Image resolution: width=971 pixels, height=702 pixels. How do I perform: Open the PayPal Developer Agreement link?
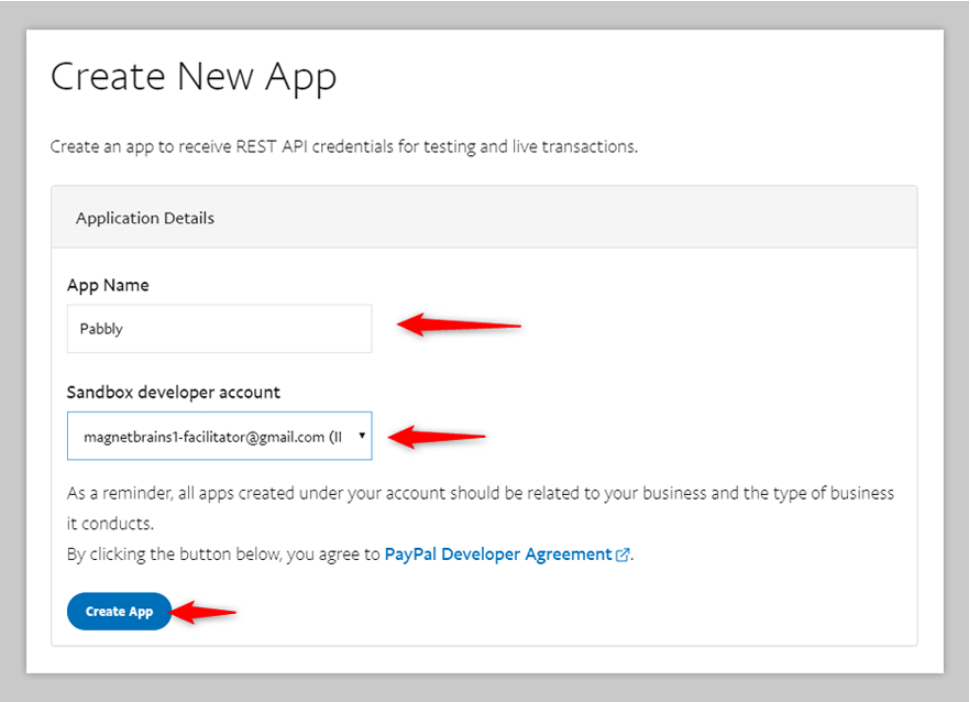coord(498,554)
